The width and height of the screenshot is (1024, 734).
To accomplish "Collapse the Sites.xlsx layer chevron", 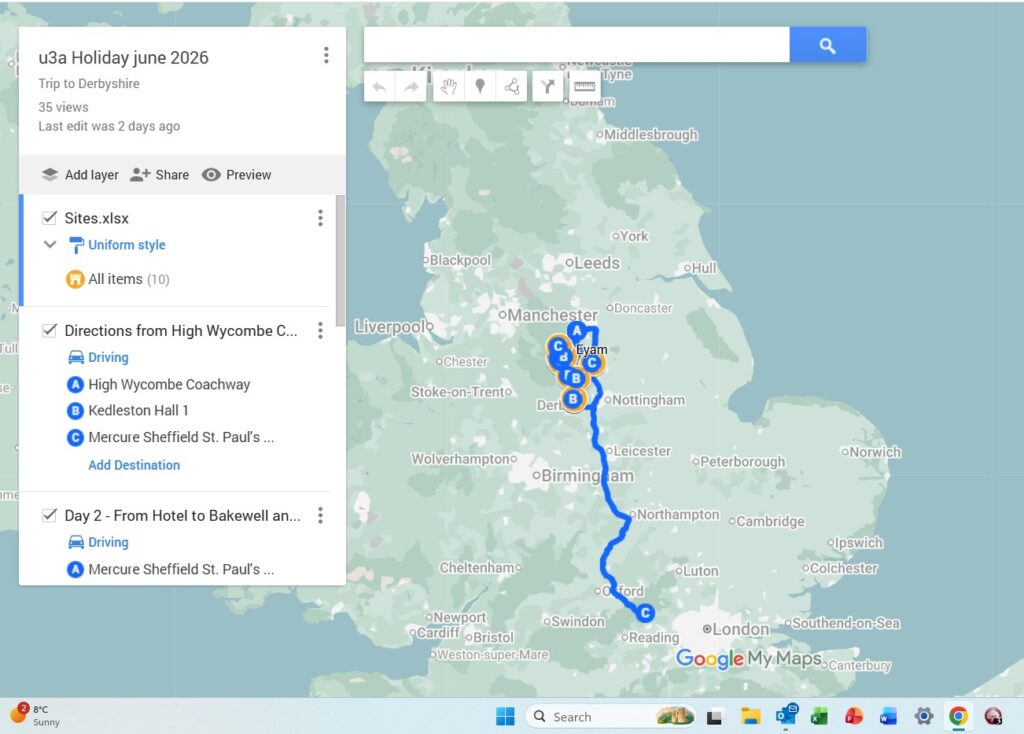I will point(49,245).
